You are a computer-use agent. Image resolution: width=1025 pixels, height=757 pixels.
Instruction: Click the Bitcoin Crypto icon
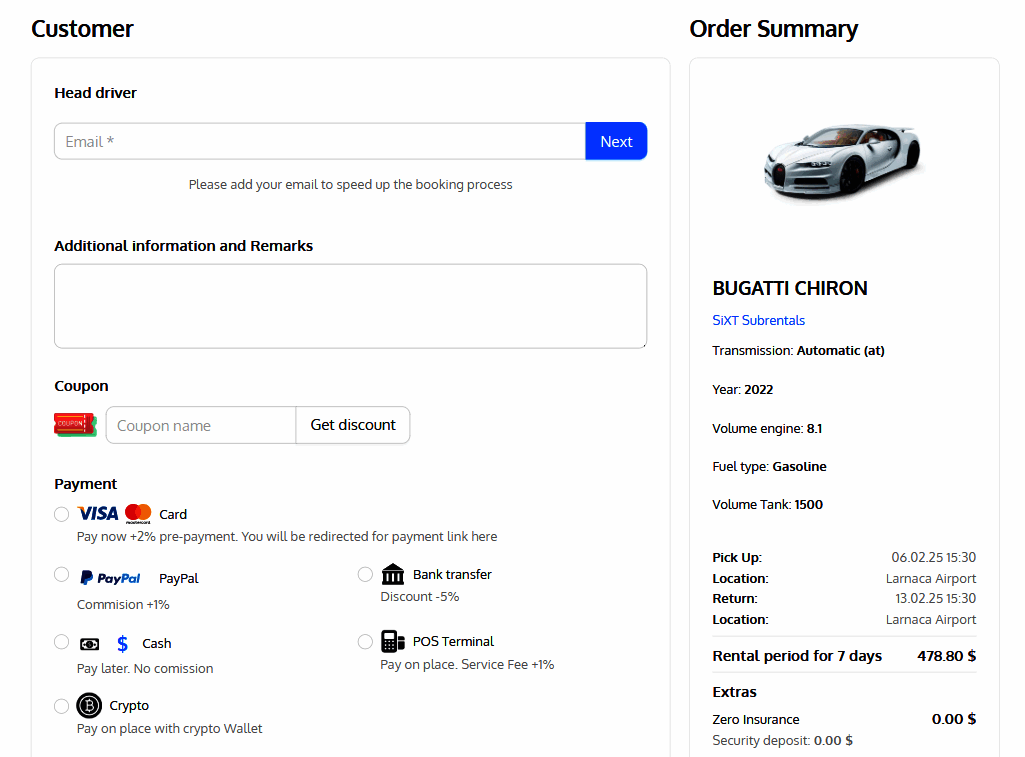click(x=89, y=706)
